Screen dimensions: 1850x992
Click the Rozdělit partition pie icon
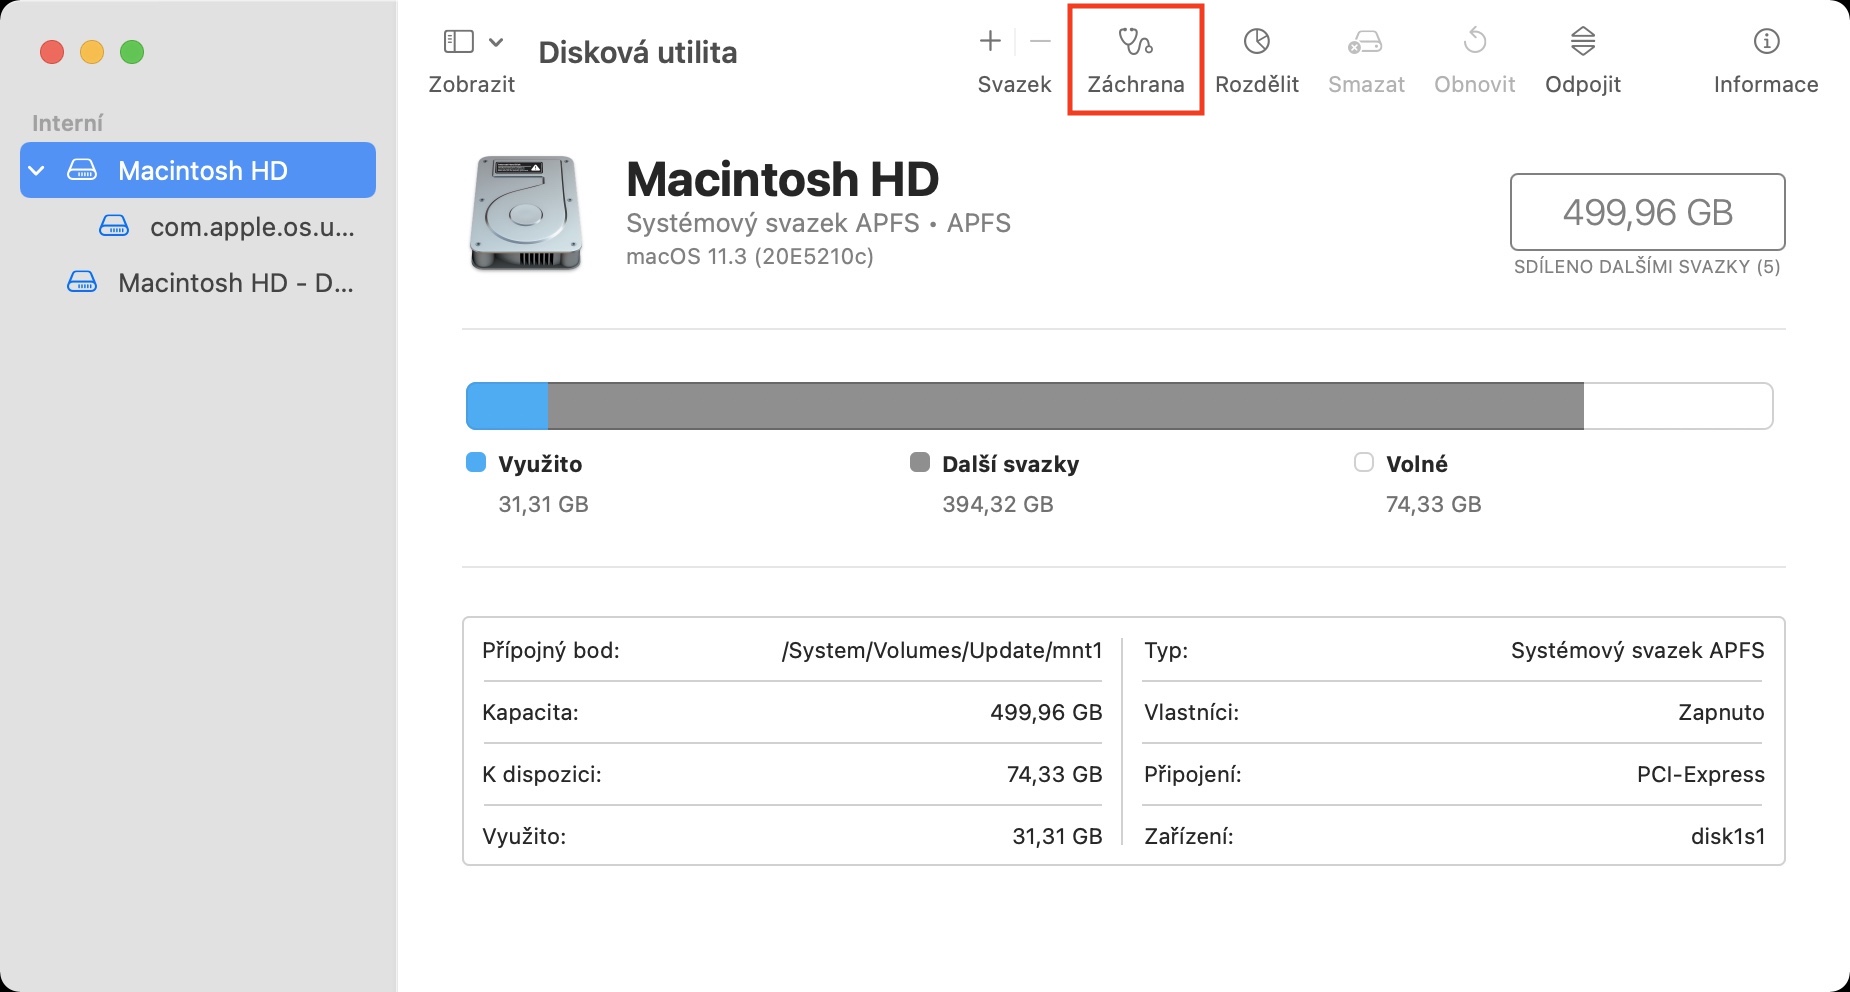(x=1256, y=42)
